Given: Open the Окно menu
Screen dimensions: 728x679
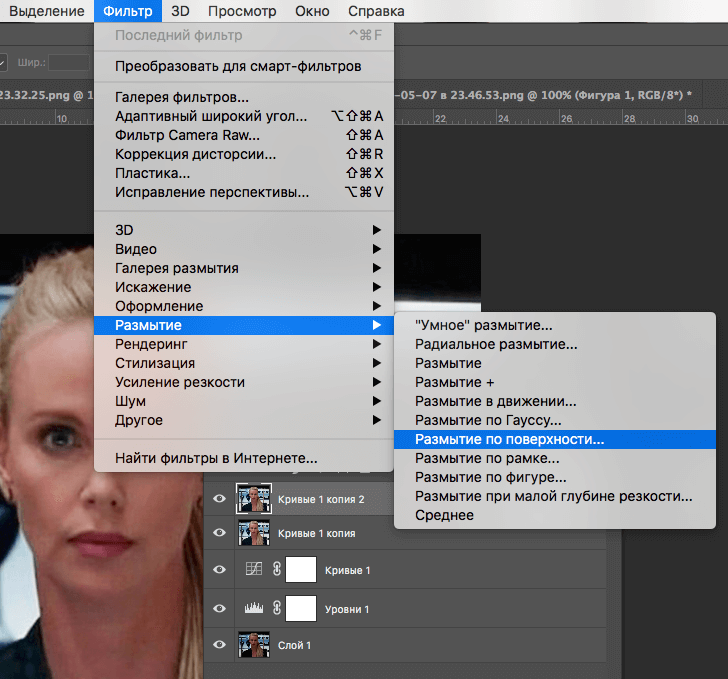Looking at the screenshot, I should [x=312, y=11].
